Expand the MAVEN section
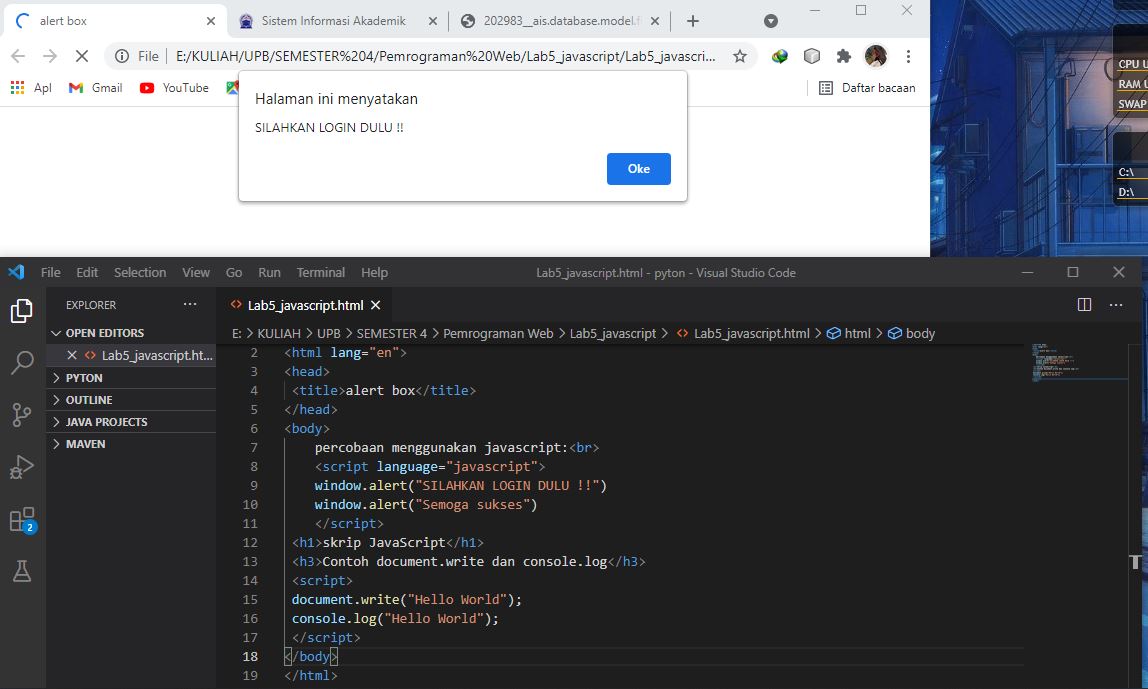 pyautogui.click(x=85, y=443)
